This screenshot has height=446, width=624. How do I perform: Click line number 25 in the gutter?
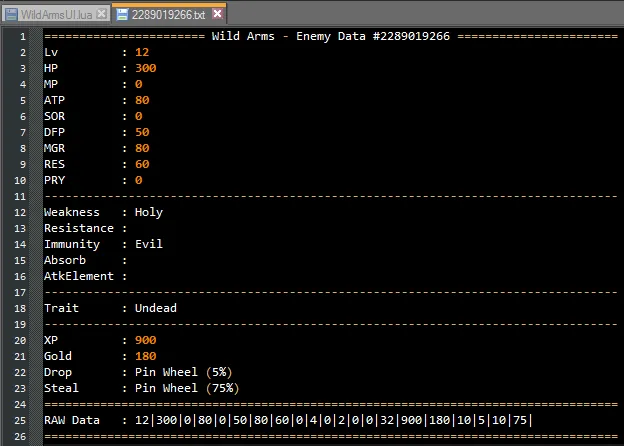(x=20, y=421)
